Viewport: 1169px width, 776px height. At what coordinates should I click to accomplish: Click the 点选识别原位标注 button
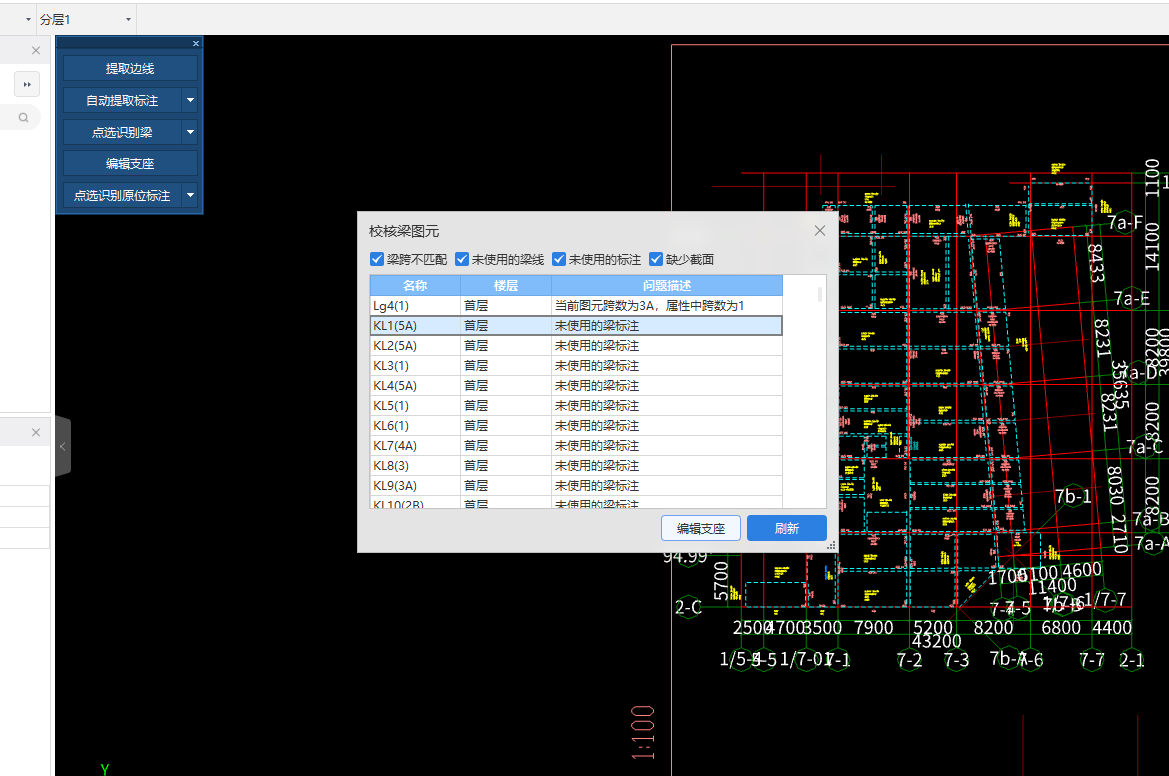click(x=122, y=195)
